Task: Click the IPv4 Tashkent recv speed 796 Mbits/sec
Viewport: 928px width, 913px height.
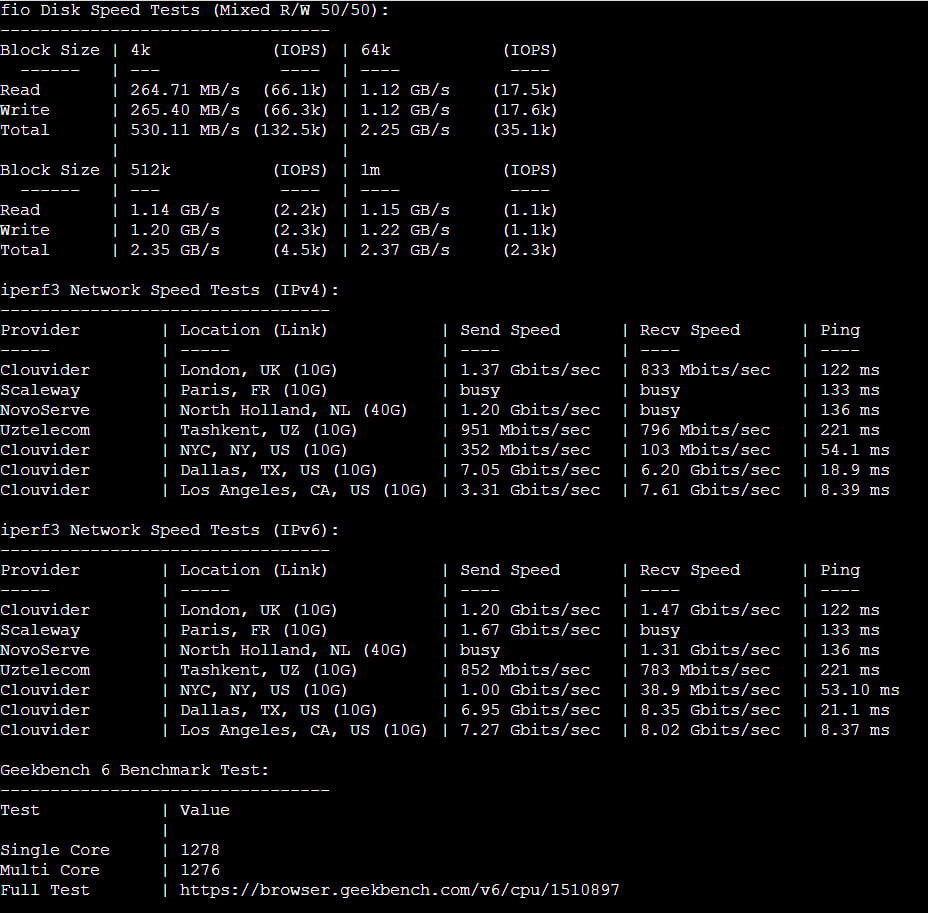Action: [705, 430]
